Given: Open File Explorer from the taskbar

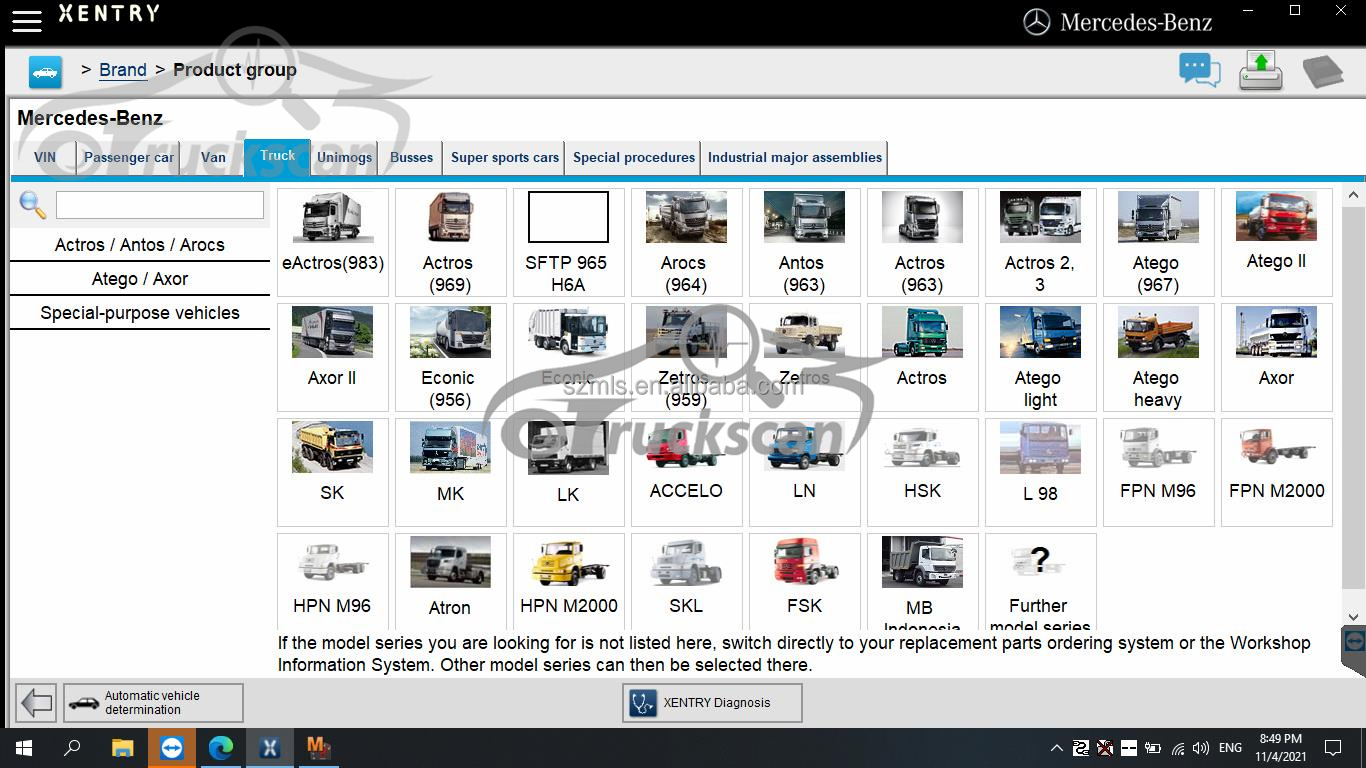Looking at the screenshot, I should 122,748.
